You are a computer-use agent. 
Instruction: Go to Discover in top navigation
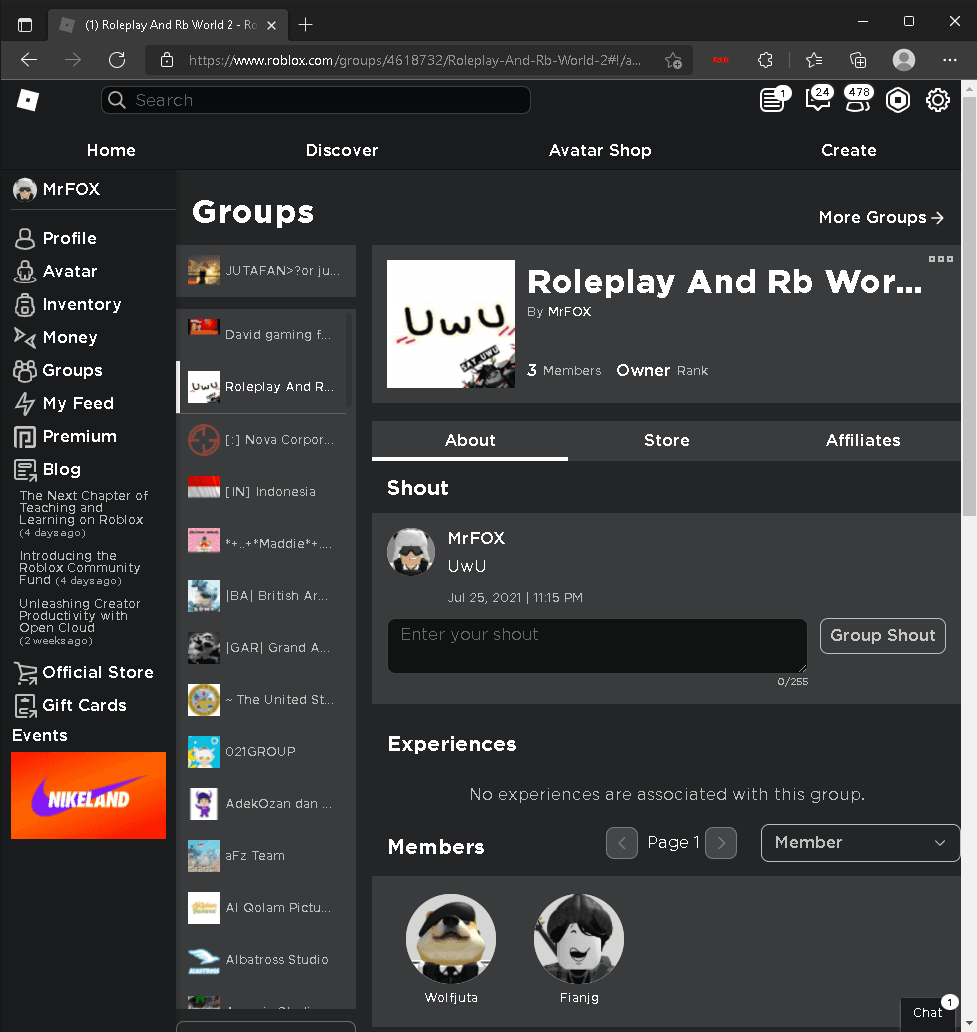tap(342, 150)
